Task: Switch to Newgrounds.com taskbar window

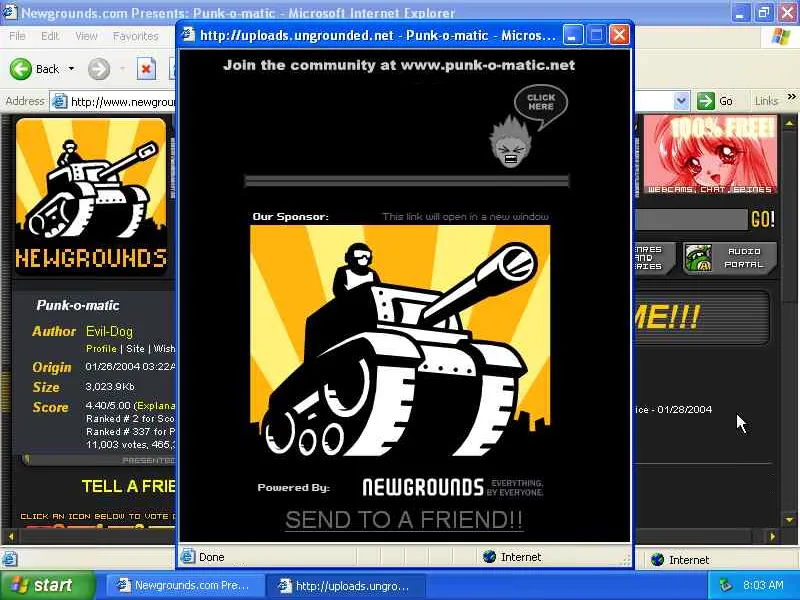Action: tap(184, 586)
